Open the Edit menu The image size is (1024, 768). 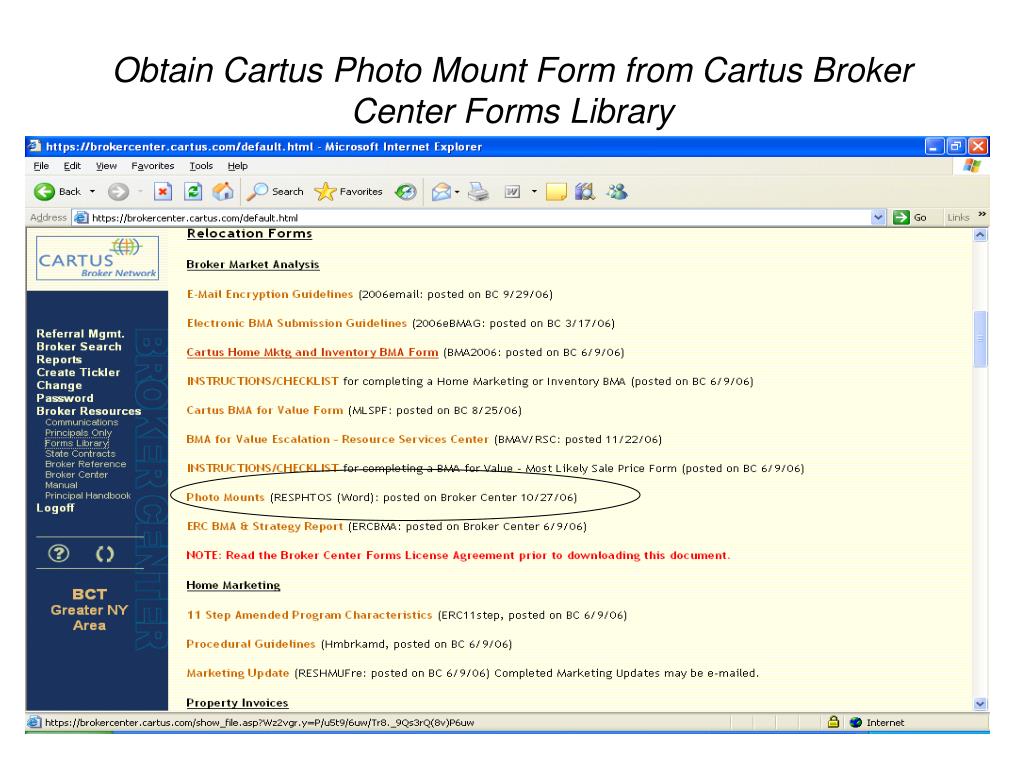pyautogui.click(x=72, y=166)
